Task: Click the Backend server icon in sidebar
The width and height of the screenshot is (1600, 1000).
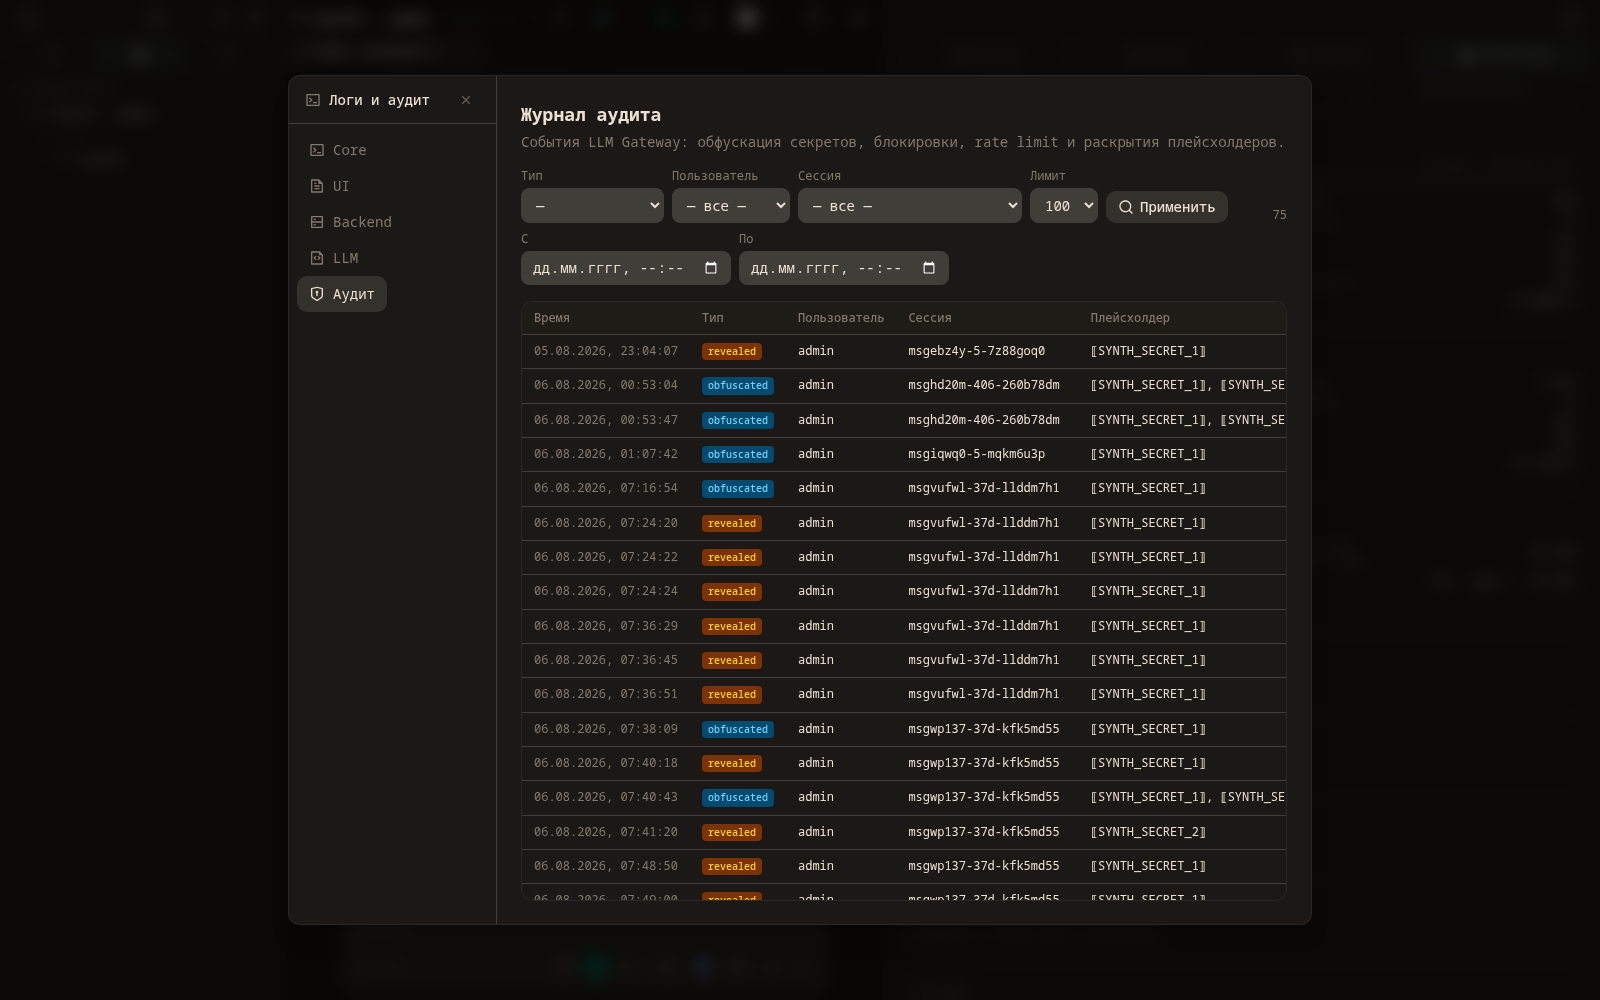Action: (x=317, y=222)
